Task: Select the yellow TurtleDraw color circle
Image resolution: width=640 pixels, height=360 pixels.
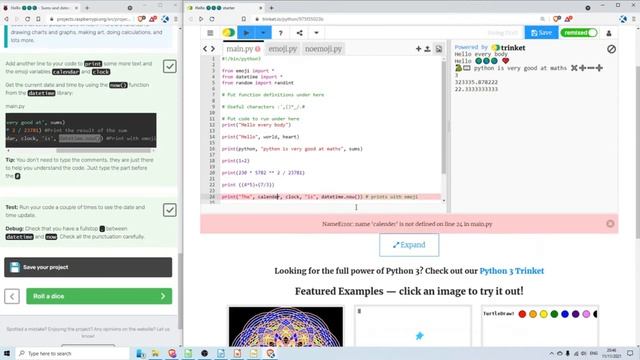Action: point(543,314)
